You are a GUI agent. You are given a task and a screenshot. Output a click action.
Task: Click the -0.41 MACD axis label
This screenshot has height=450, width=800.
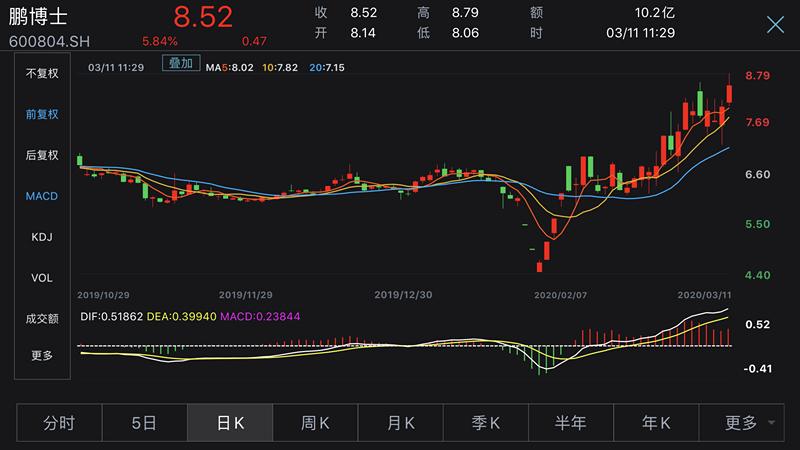coord(758,369)
